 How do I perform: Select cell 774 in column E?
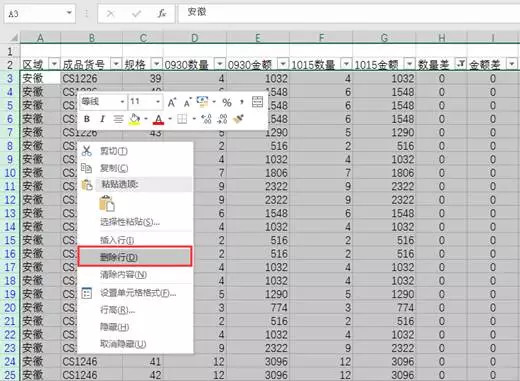(258, 307)
